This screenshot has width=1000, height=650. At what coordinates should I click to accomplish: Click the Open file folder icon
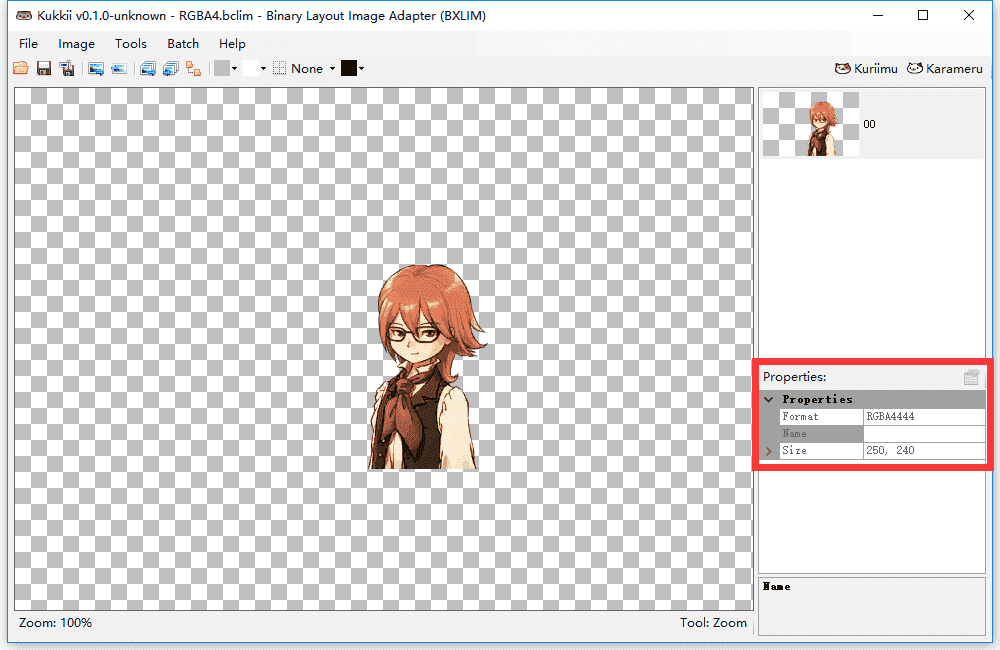20,68
